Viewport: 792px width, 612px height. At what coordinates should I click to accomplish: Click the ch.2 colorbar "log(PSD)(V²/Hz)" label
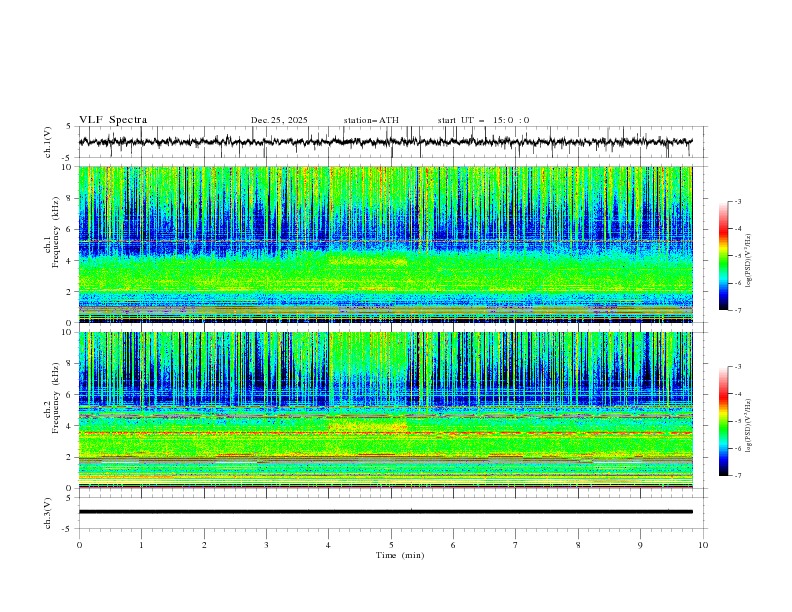[x=748, y=425]
